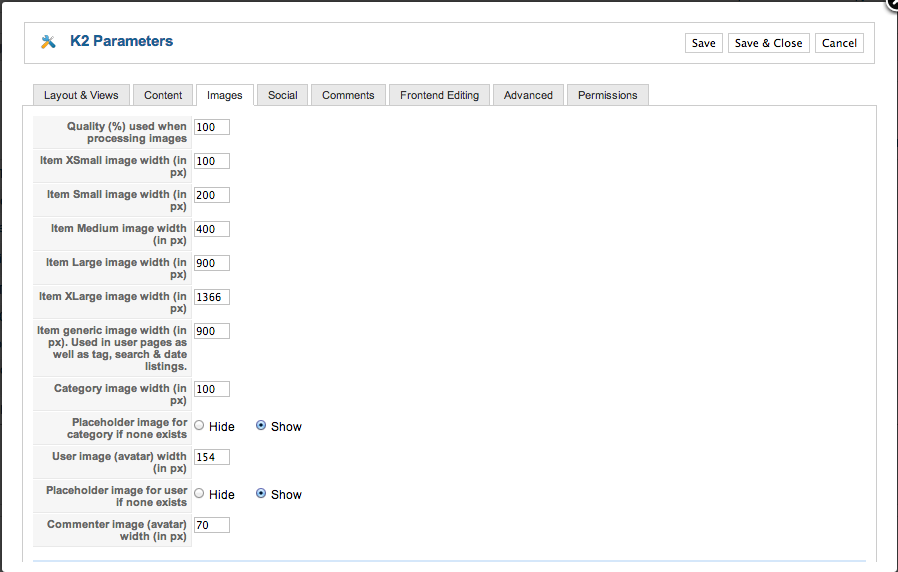Image resolution: width=898 pixels, height=572 pixels.
Task: Select the Images tab
Action: click(224, 95)
